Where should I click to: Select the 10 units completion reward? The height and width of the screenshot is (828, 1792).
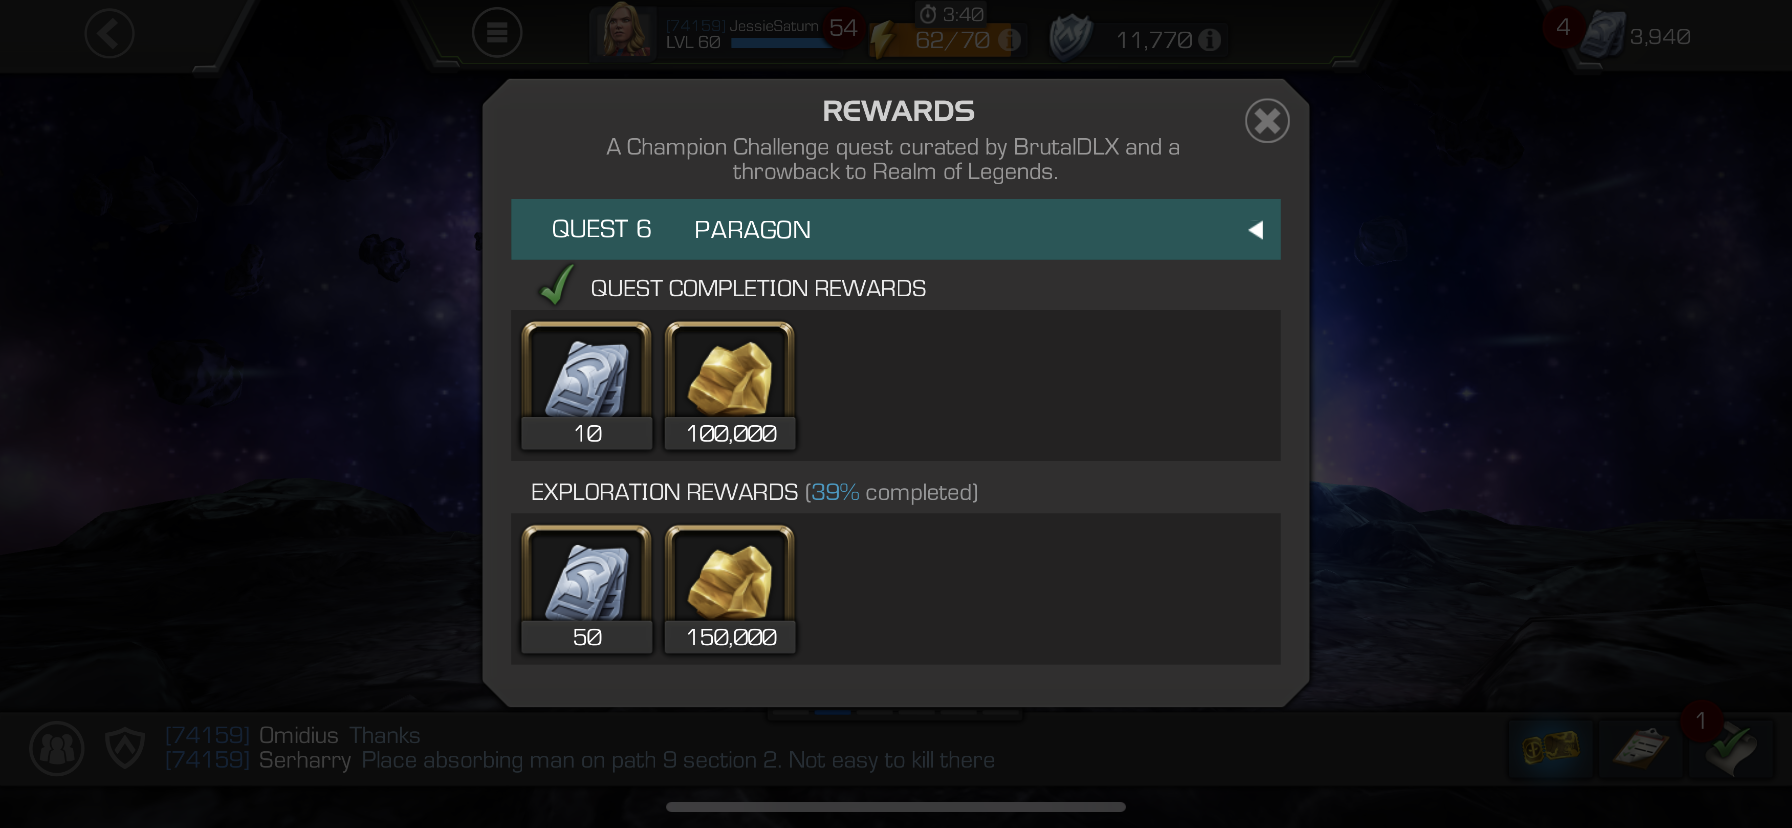587,386
